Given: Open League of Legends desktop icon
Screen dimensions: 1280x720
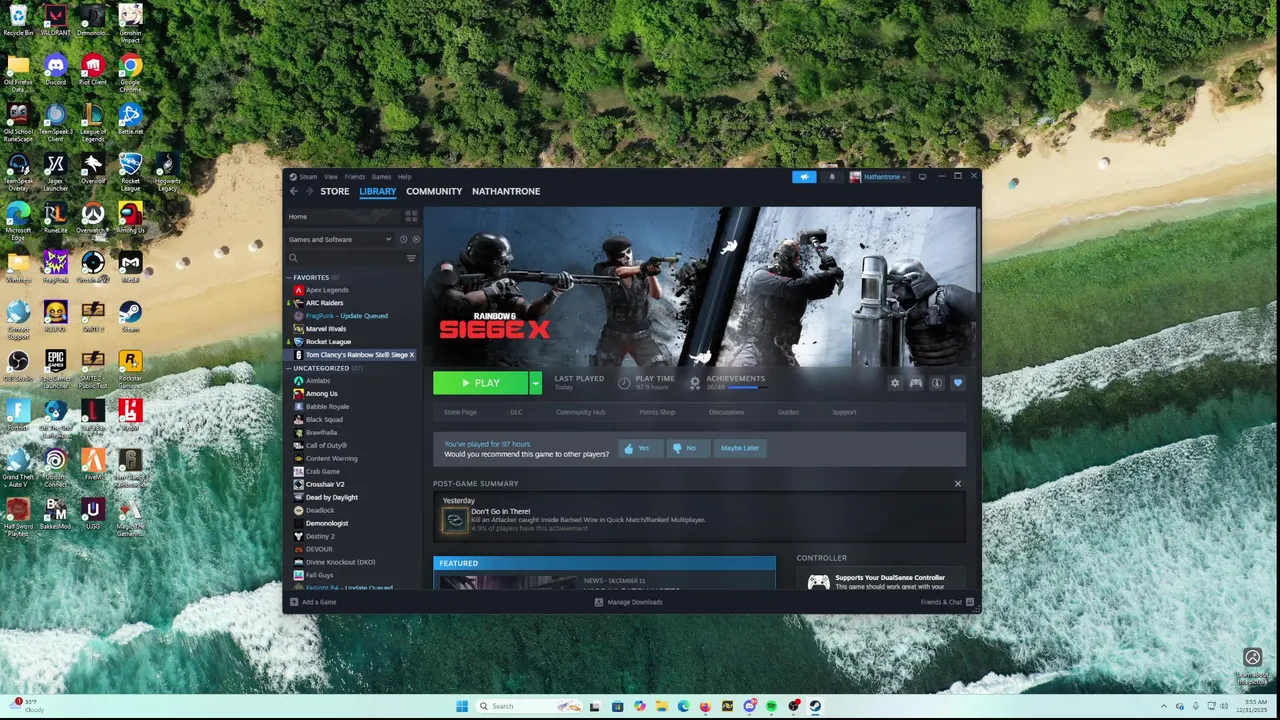Looking at the screenshot, I should (x=93, y=120).
